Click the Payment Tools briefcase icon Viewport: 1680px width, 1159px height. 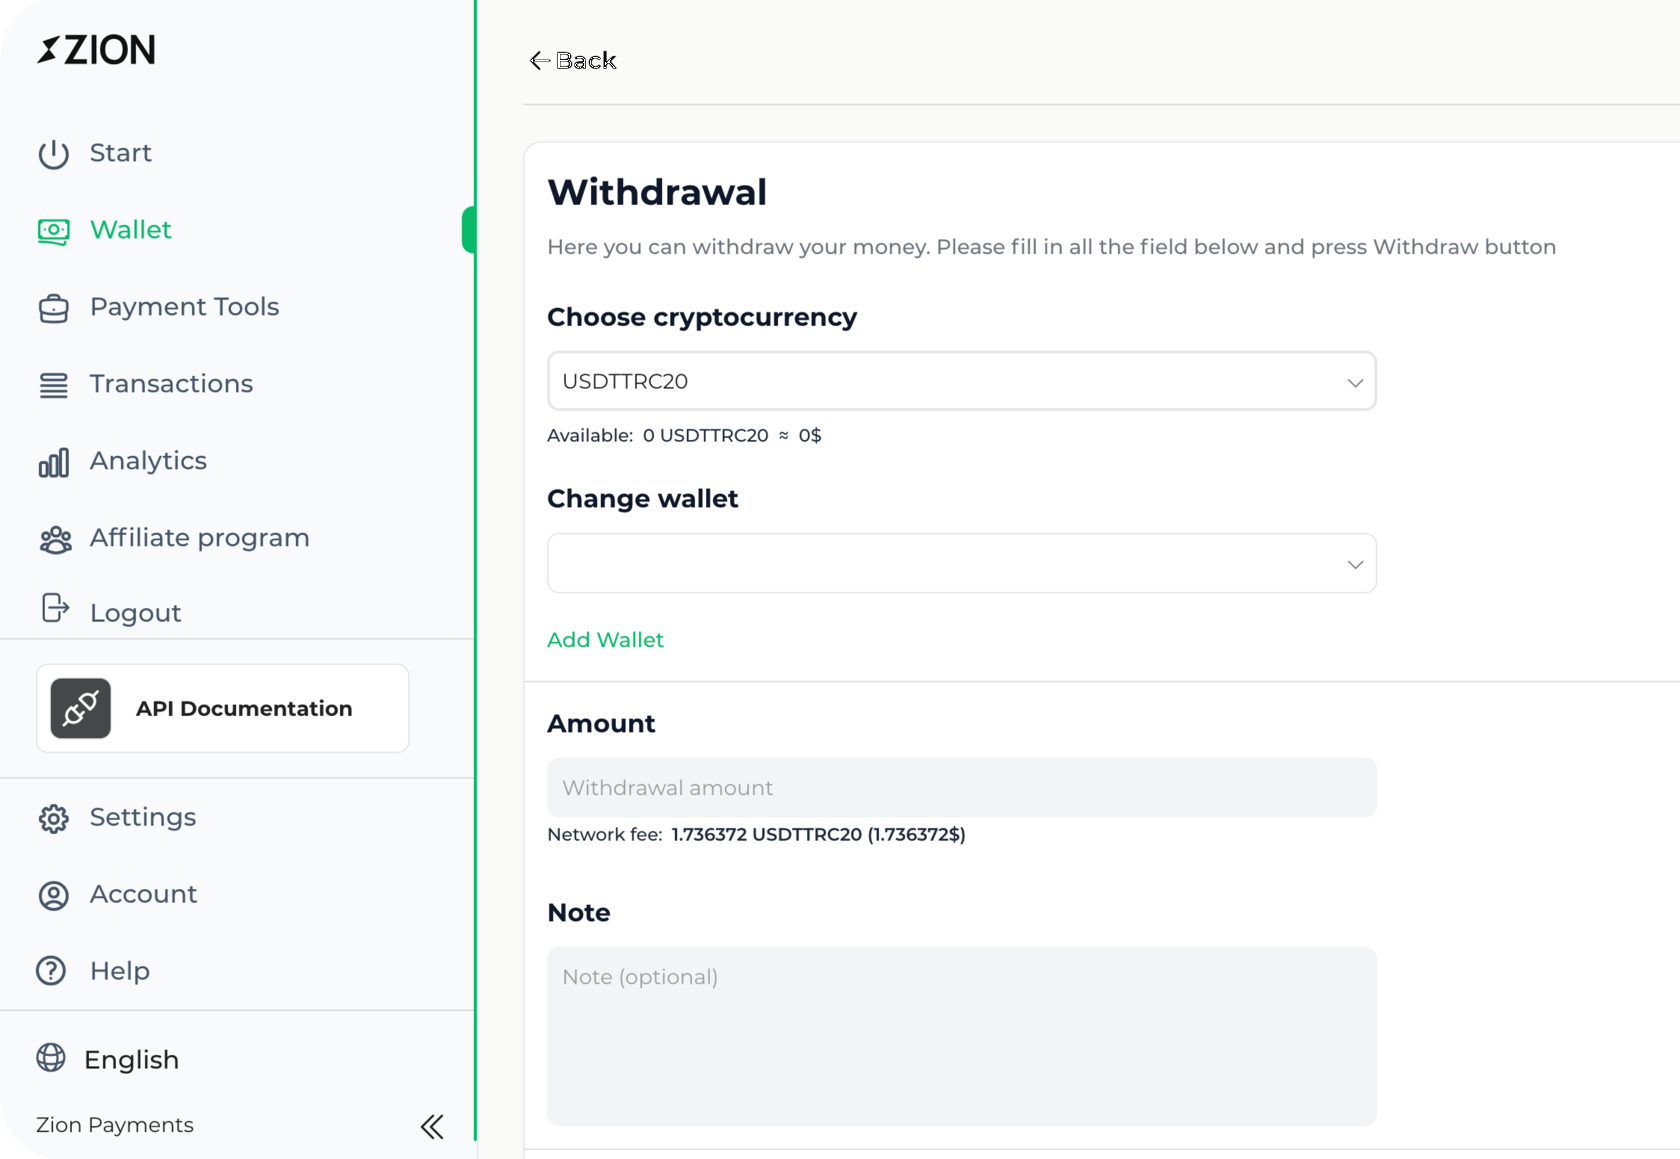pos(54,308)
